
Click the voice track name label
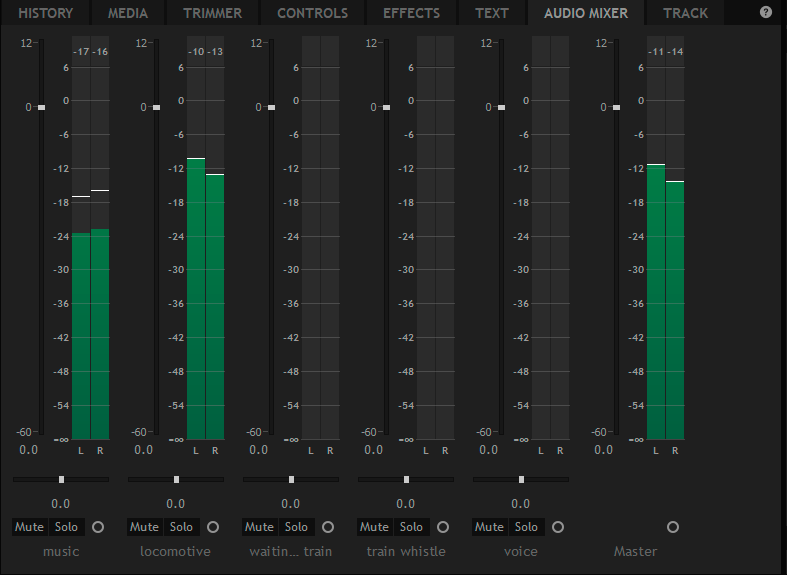pos(521,551)
